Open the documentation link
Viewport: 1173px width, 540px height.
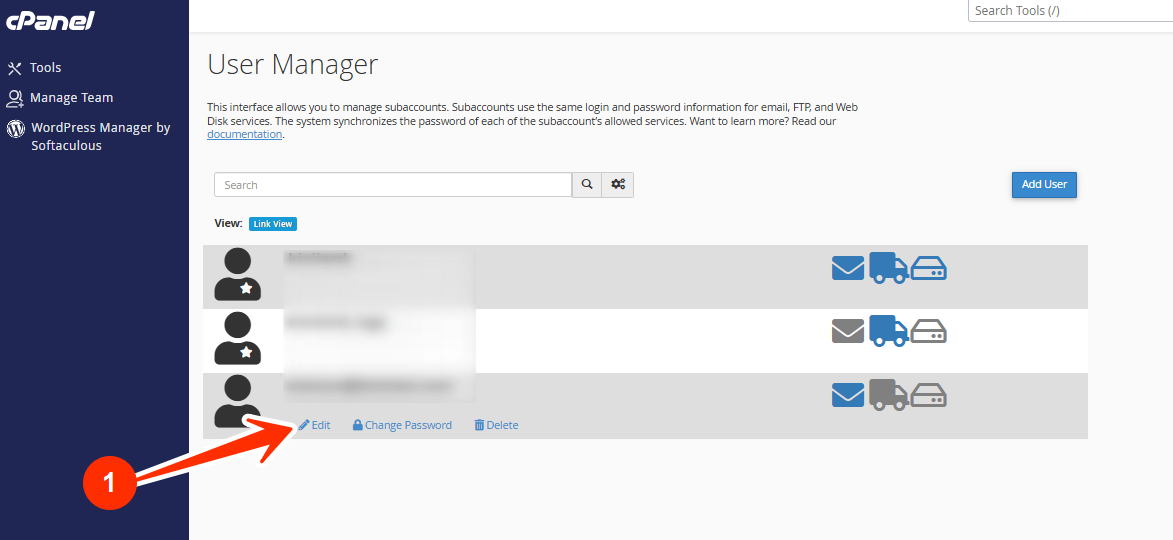tap(245, 135)
